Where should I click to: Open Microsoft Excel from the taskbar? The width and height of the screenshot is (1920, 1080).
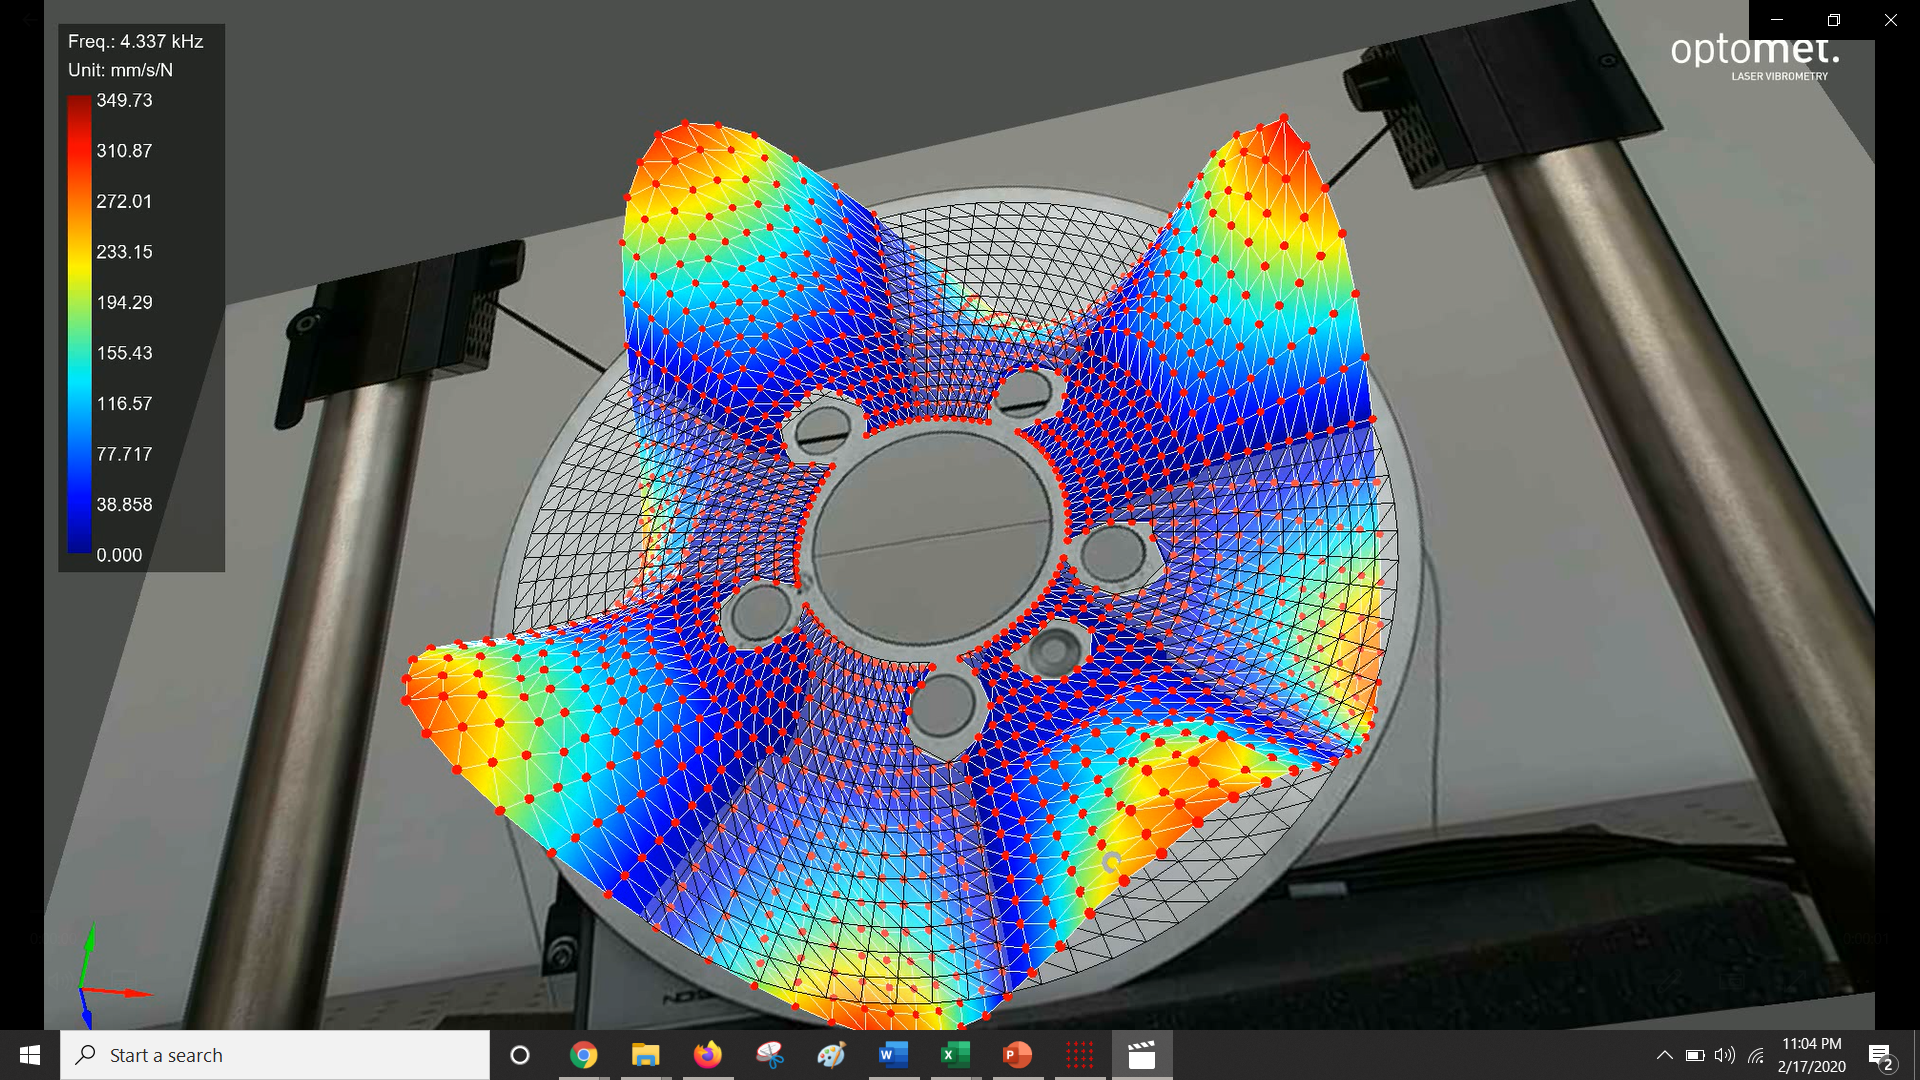pyautogui.click(x=956, y=1055)
